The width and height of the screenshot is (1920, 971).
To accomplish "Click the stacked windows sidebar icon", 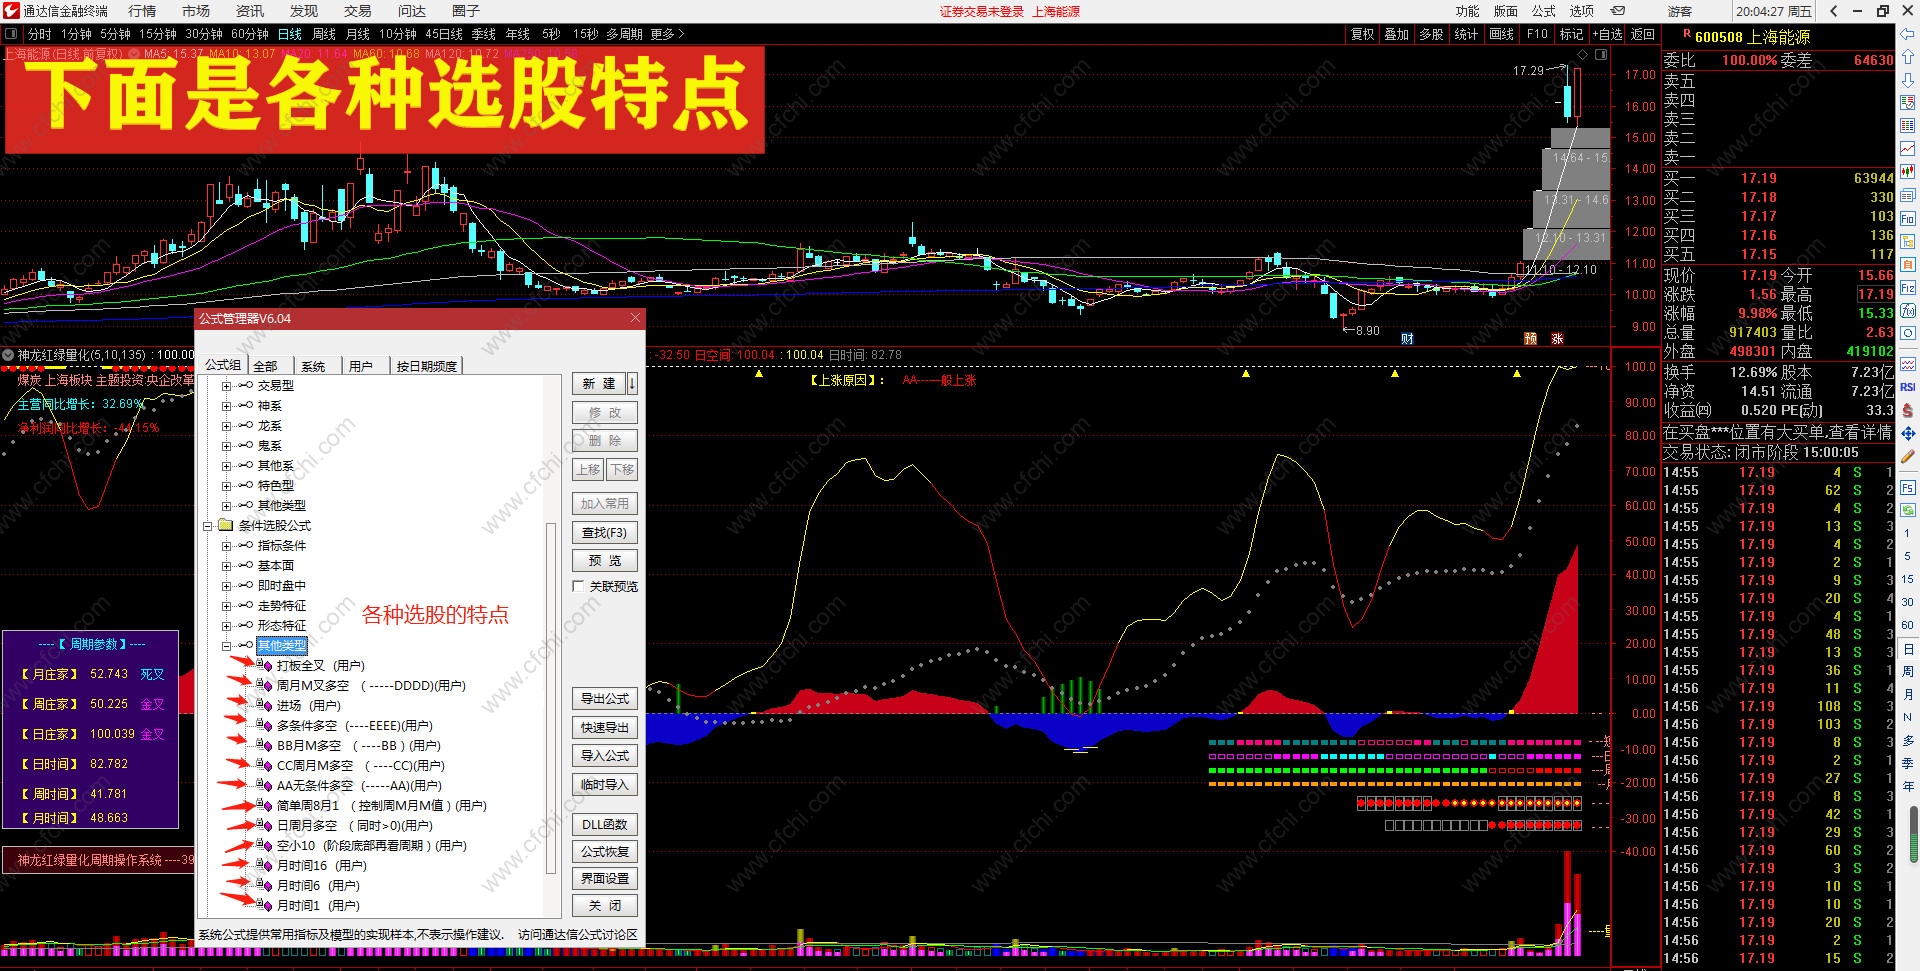I will [x=1908, y=196].
